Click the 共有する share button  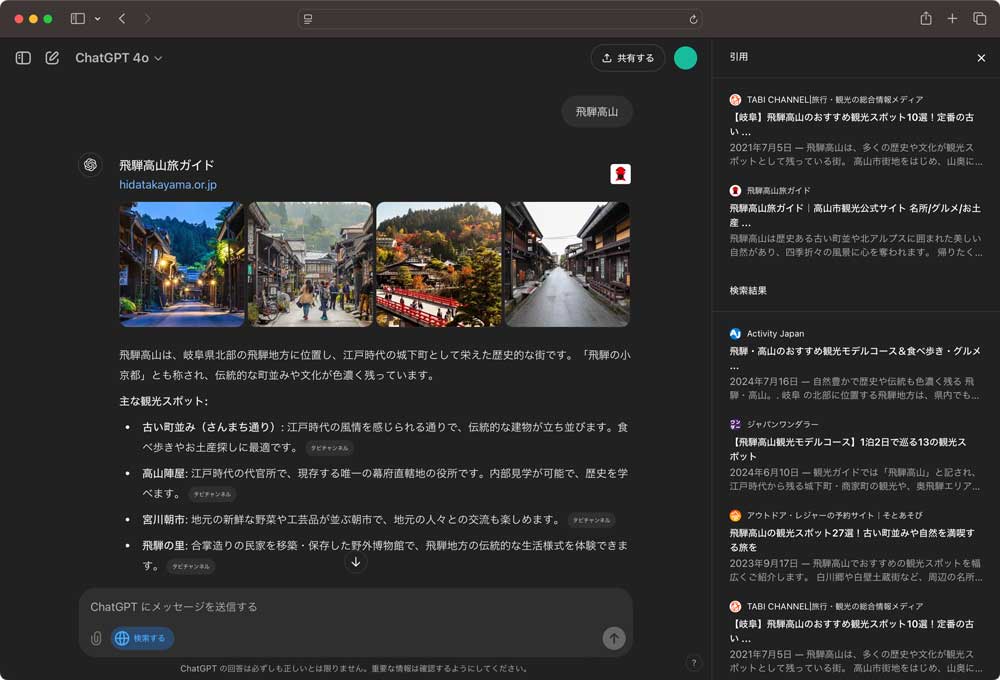point(628,58)
